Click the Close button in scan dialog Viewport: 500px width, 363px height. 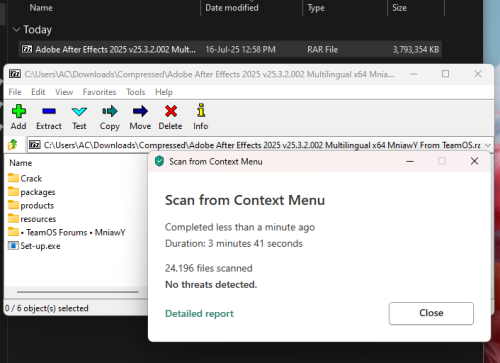[431, 313]
